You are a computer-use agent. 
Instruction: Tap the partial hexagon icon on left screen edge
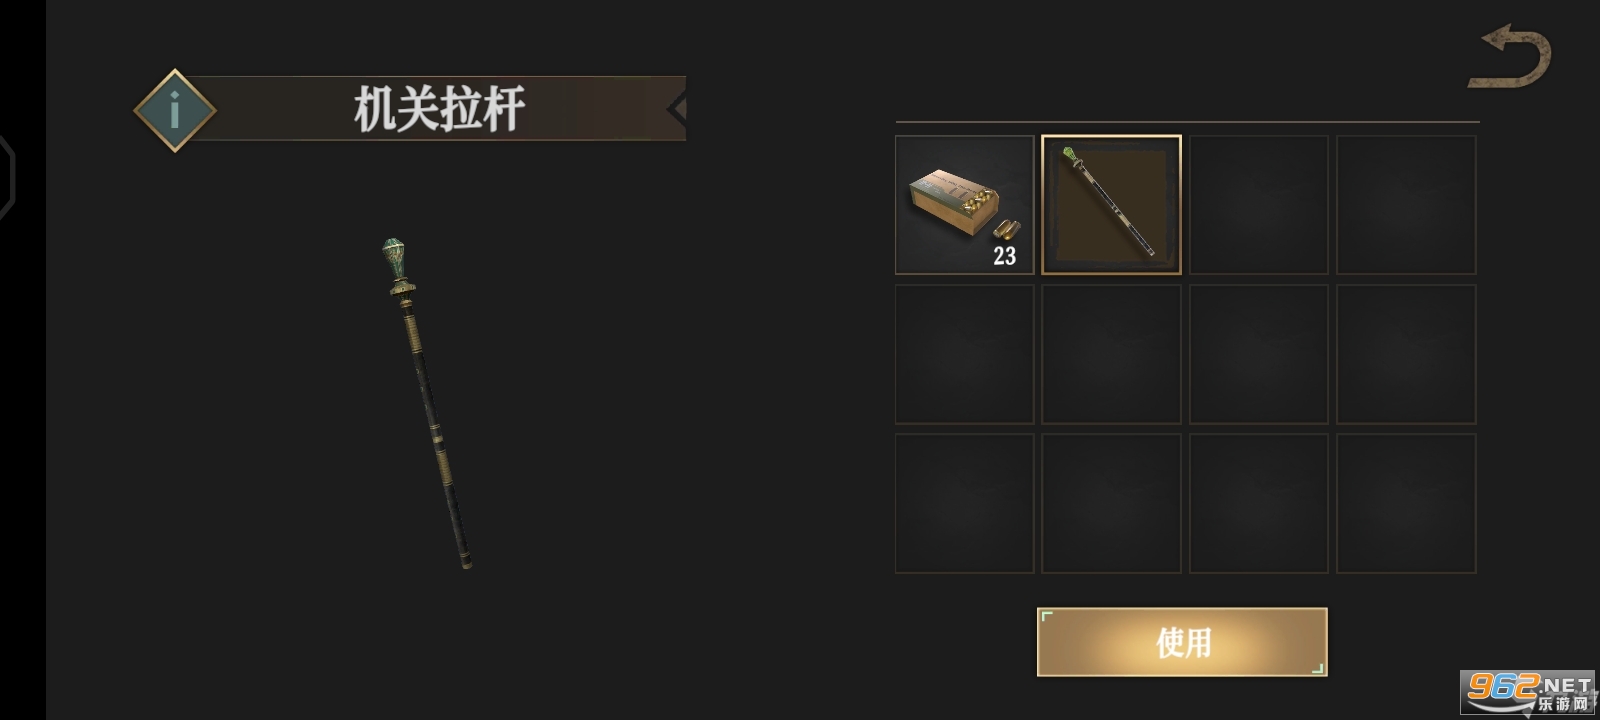point(7,175)
